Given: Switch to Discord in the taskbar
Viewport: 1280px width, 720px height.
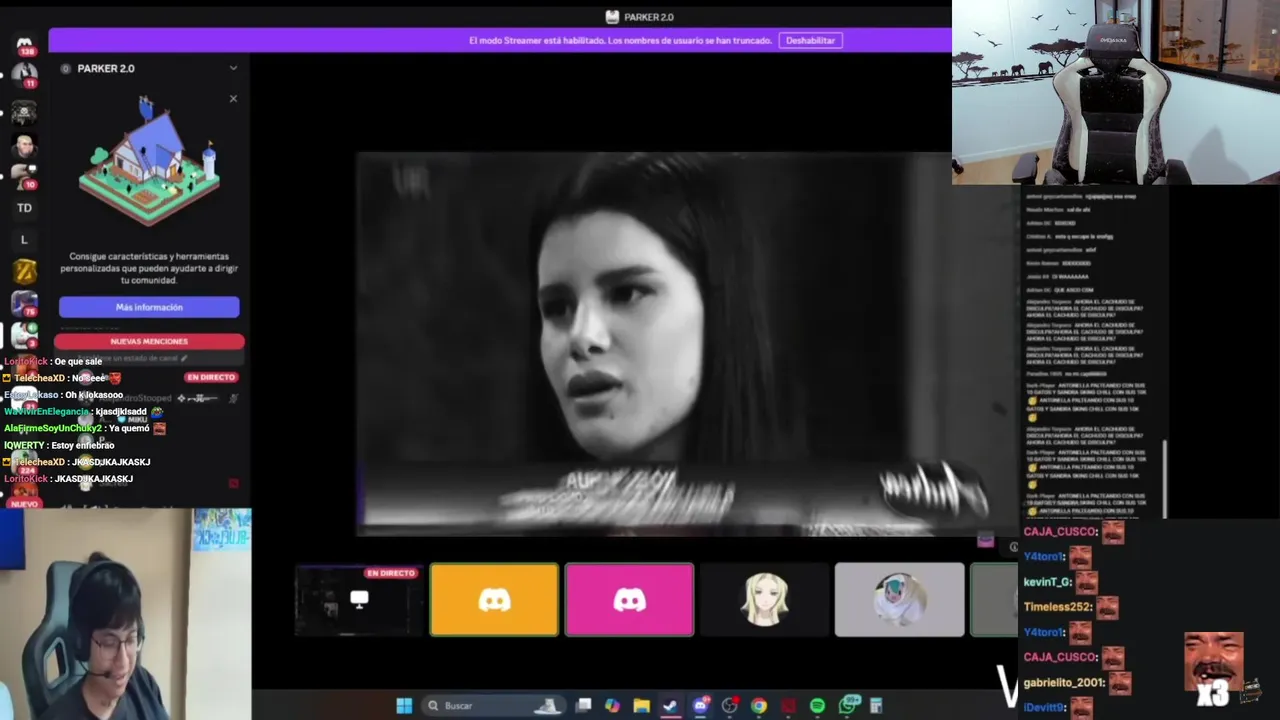Looking at the screenshot, I should point(700,706).
